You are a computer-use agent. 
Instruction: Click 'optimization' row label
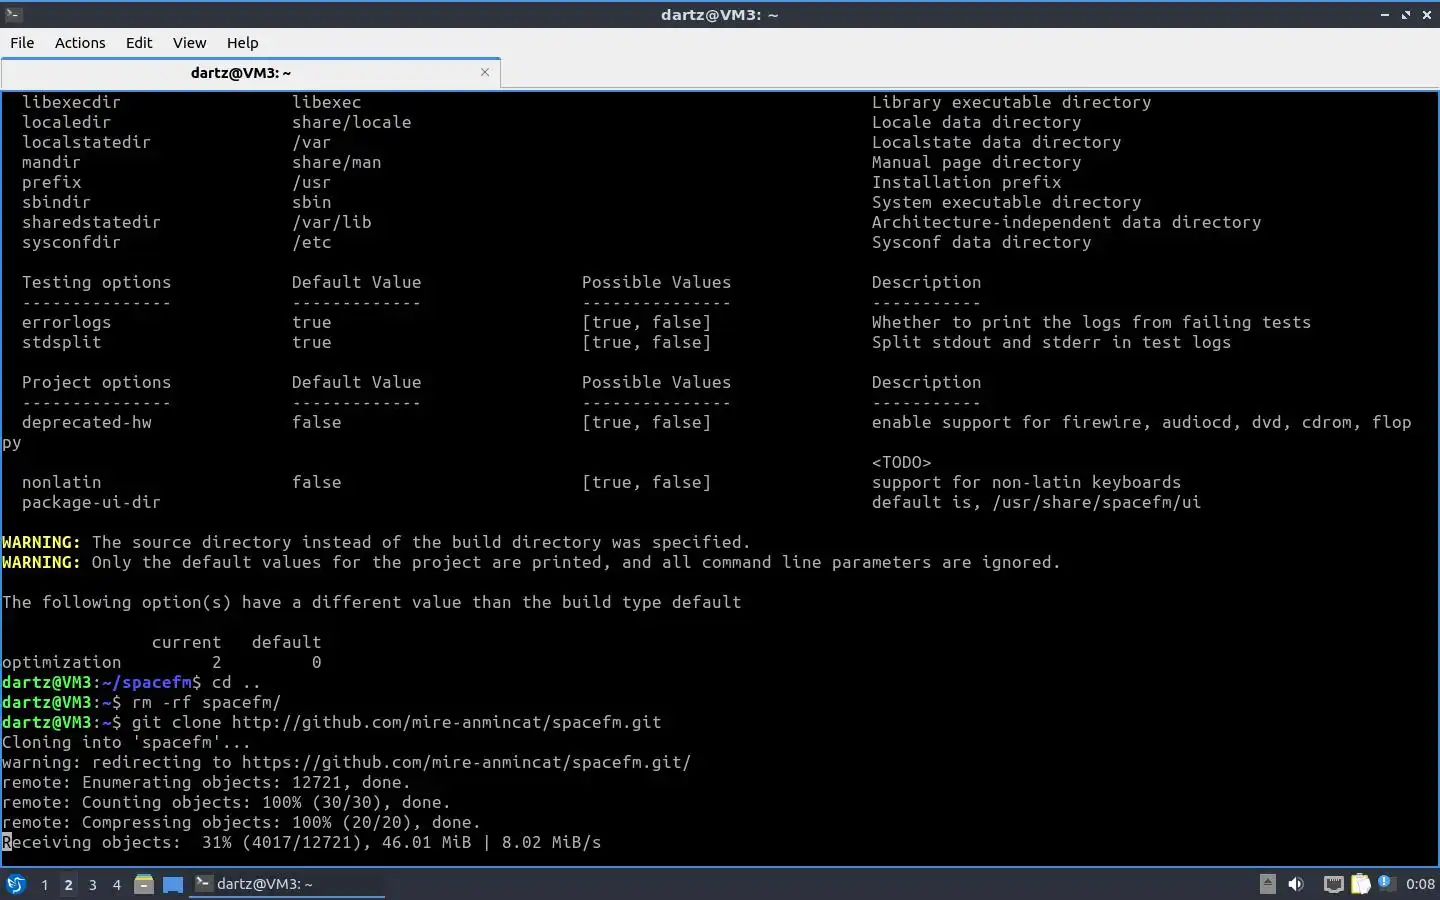pos(61,662)
